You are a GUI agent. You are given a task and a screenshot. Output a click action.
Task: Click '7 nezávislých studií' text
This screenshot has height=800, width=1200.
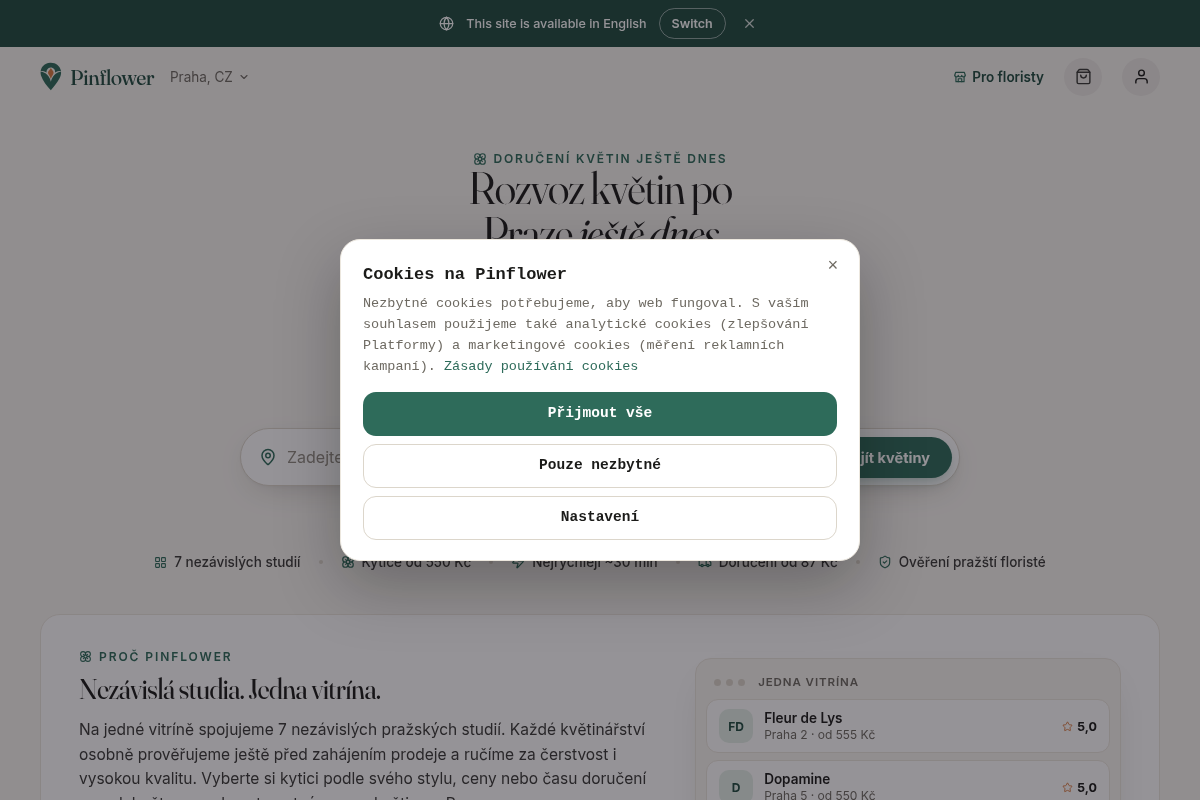[237, 562]
